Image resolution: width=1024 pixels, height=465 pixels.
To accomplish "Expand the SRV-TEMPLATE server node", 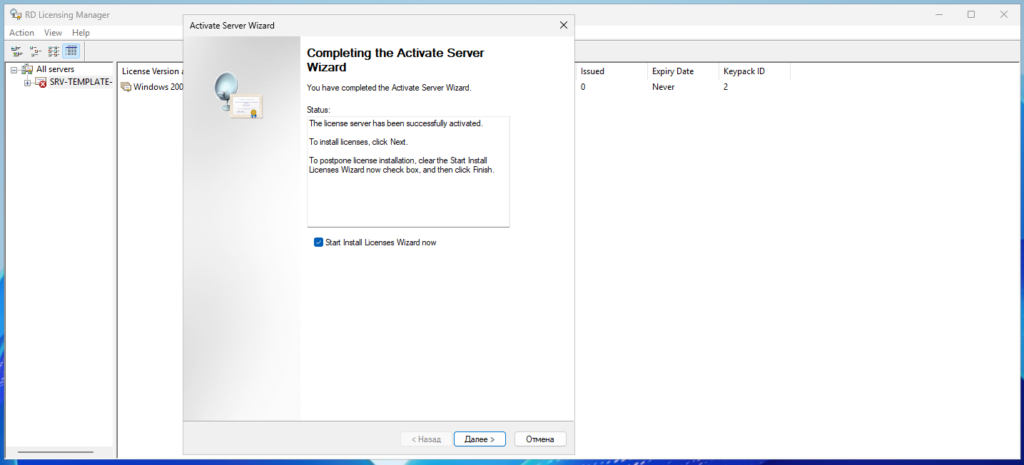I will point(27,82).
